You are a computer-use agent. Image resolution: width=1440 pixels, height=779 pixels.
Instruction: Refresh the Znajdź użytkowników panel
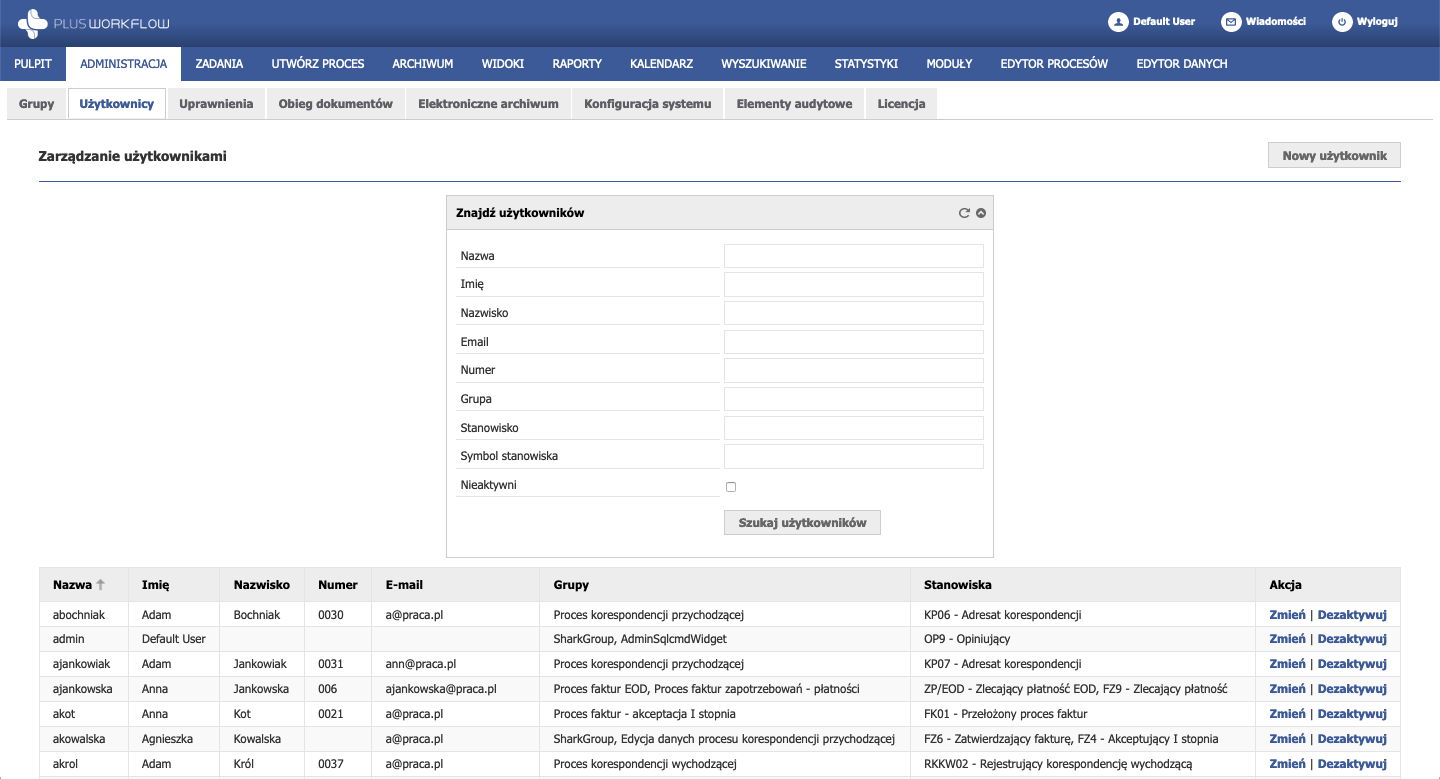[964, 213]
